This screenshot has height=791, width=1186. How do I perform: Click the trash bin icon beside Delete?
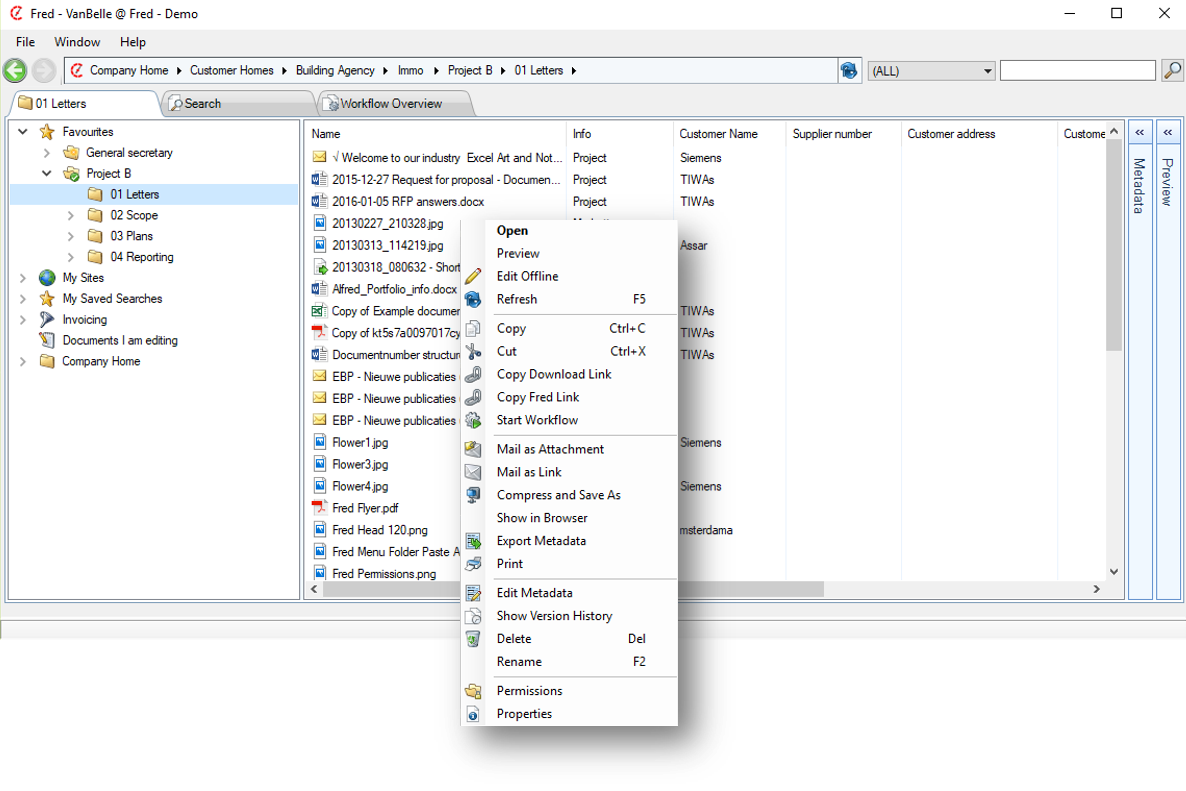[x=474, y=639]
